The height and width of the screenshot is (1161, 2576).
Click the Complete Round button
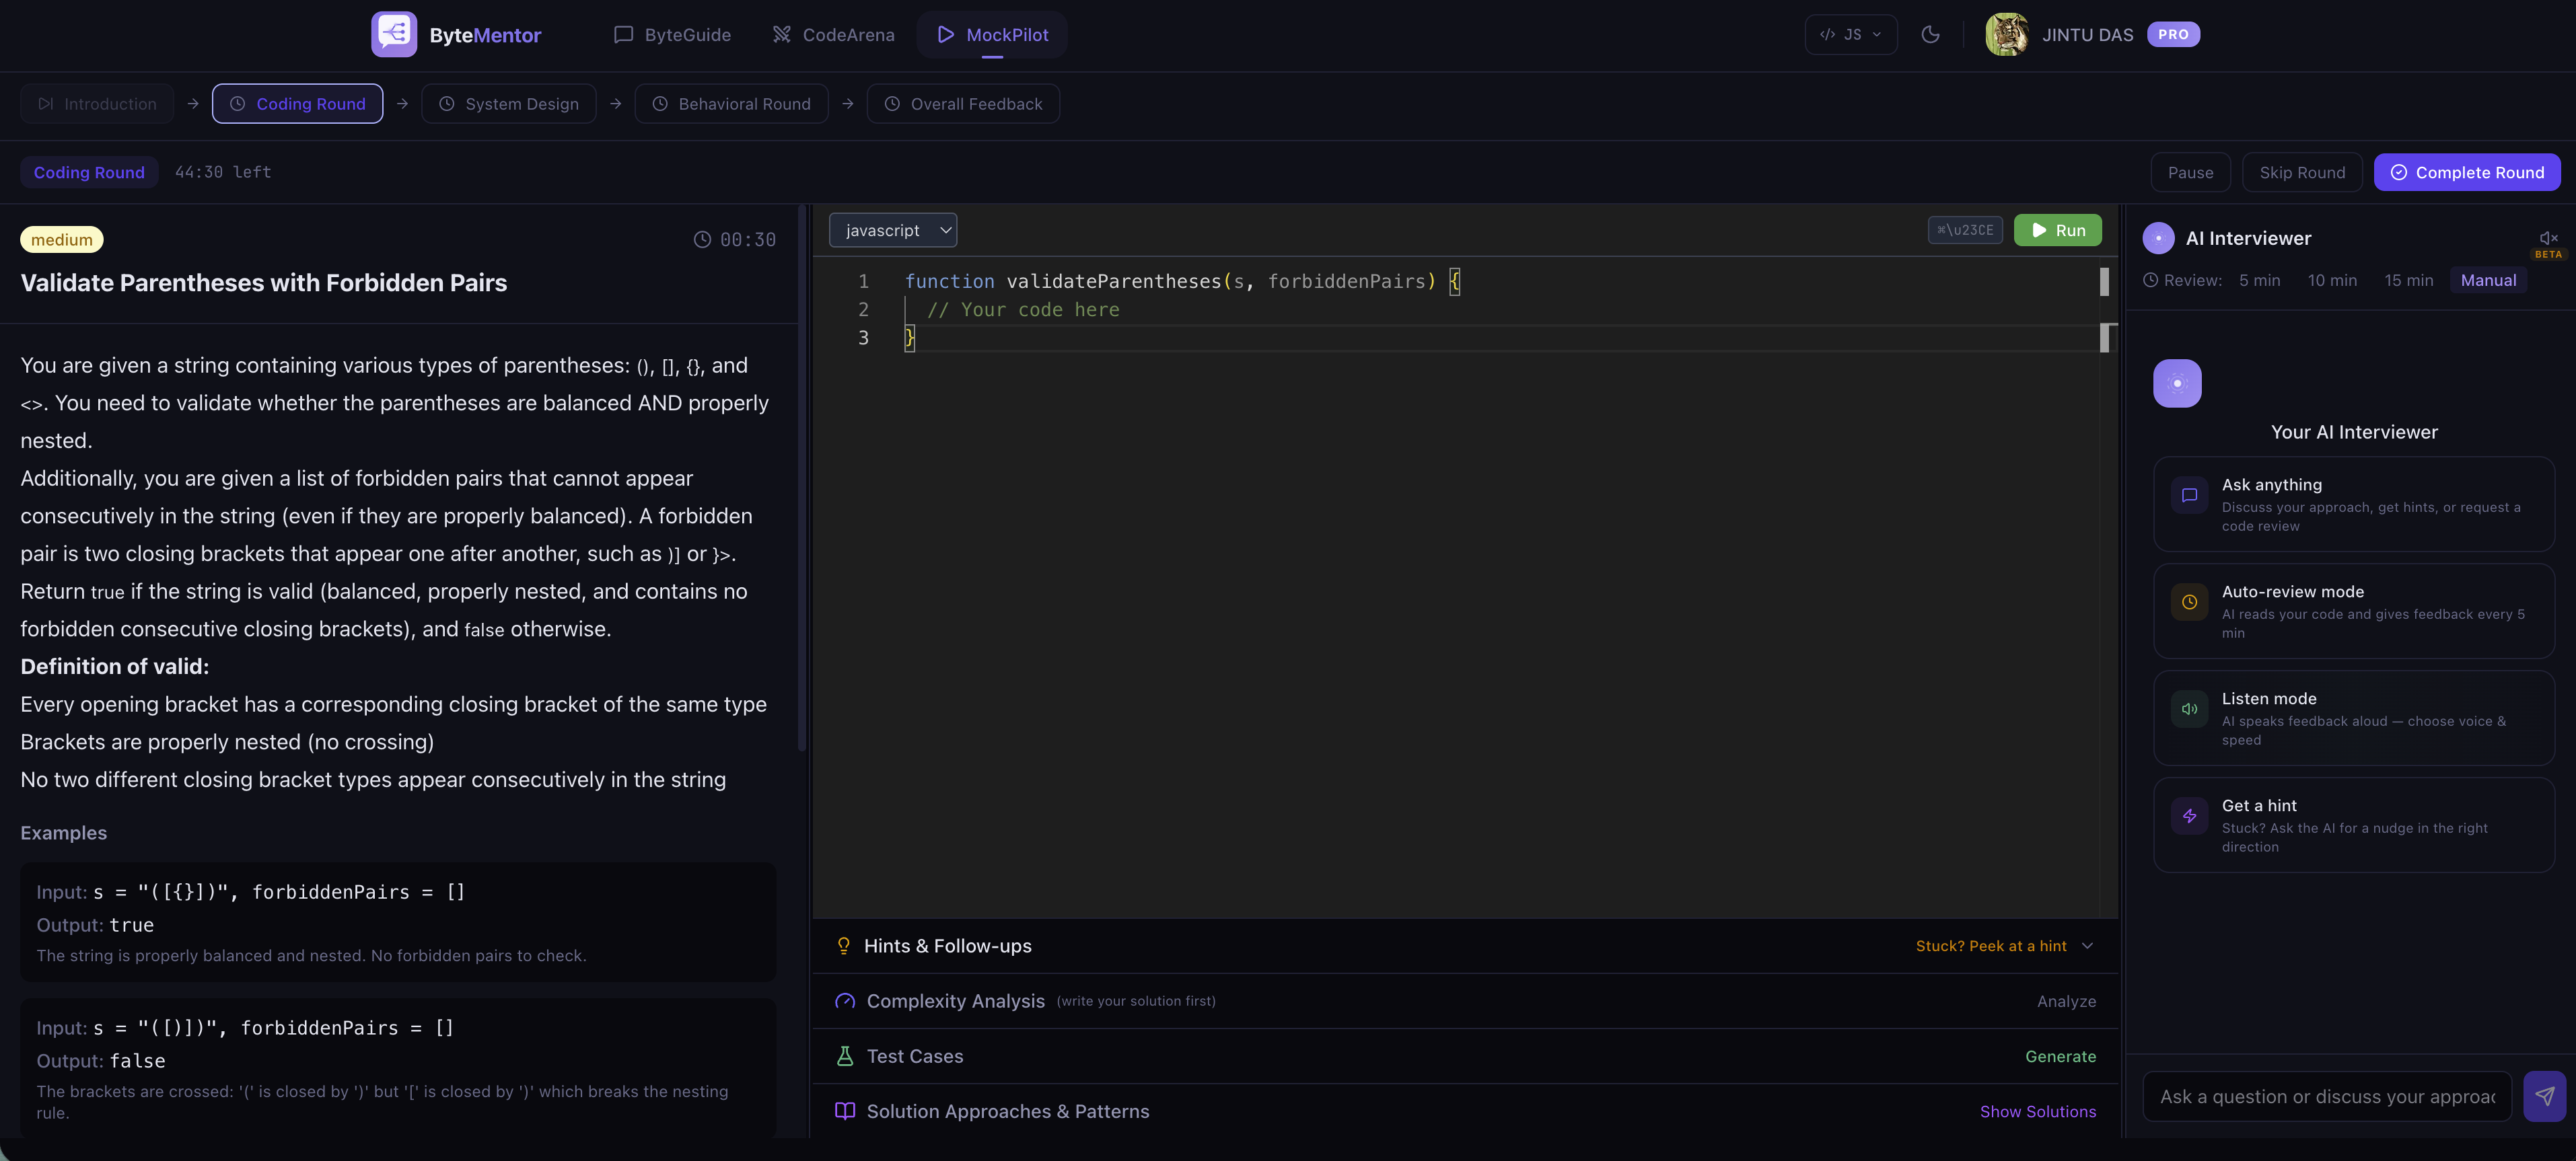click(x=2467, y=171)
